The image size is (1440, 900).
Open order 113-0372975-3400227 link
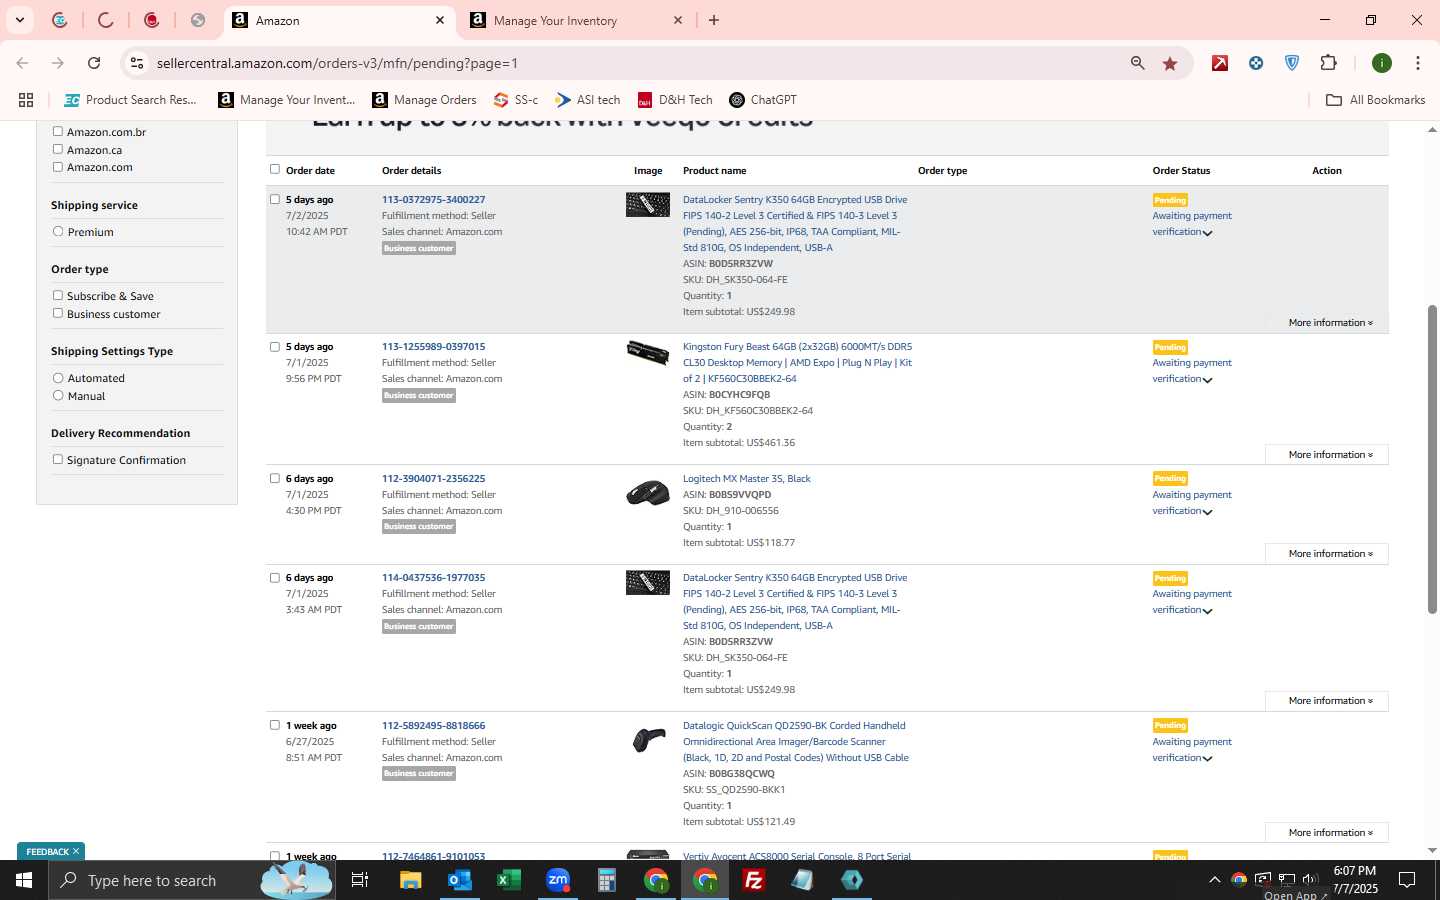433,199
